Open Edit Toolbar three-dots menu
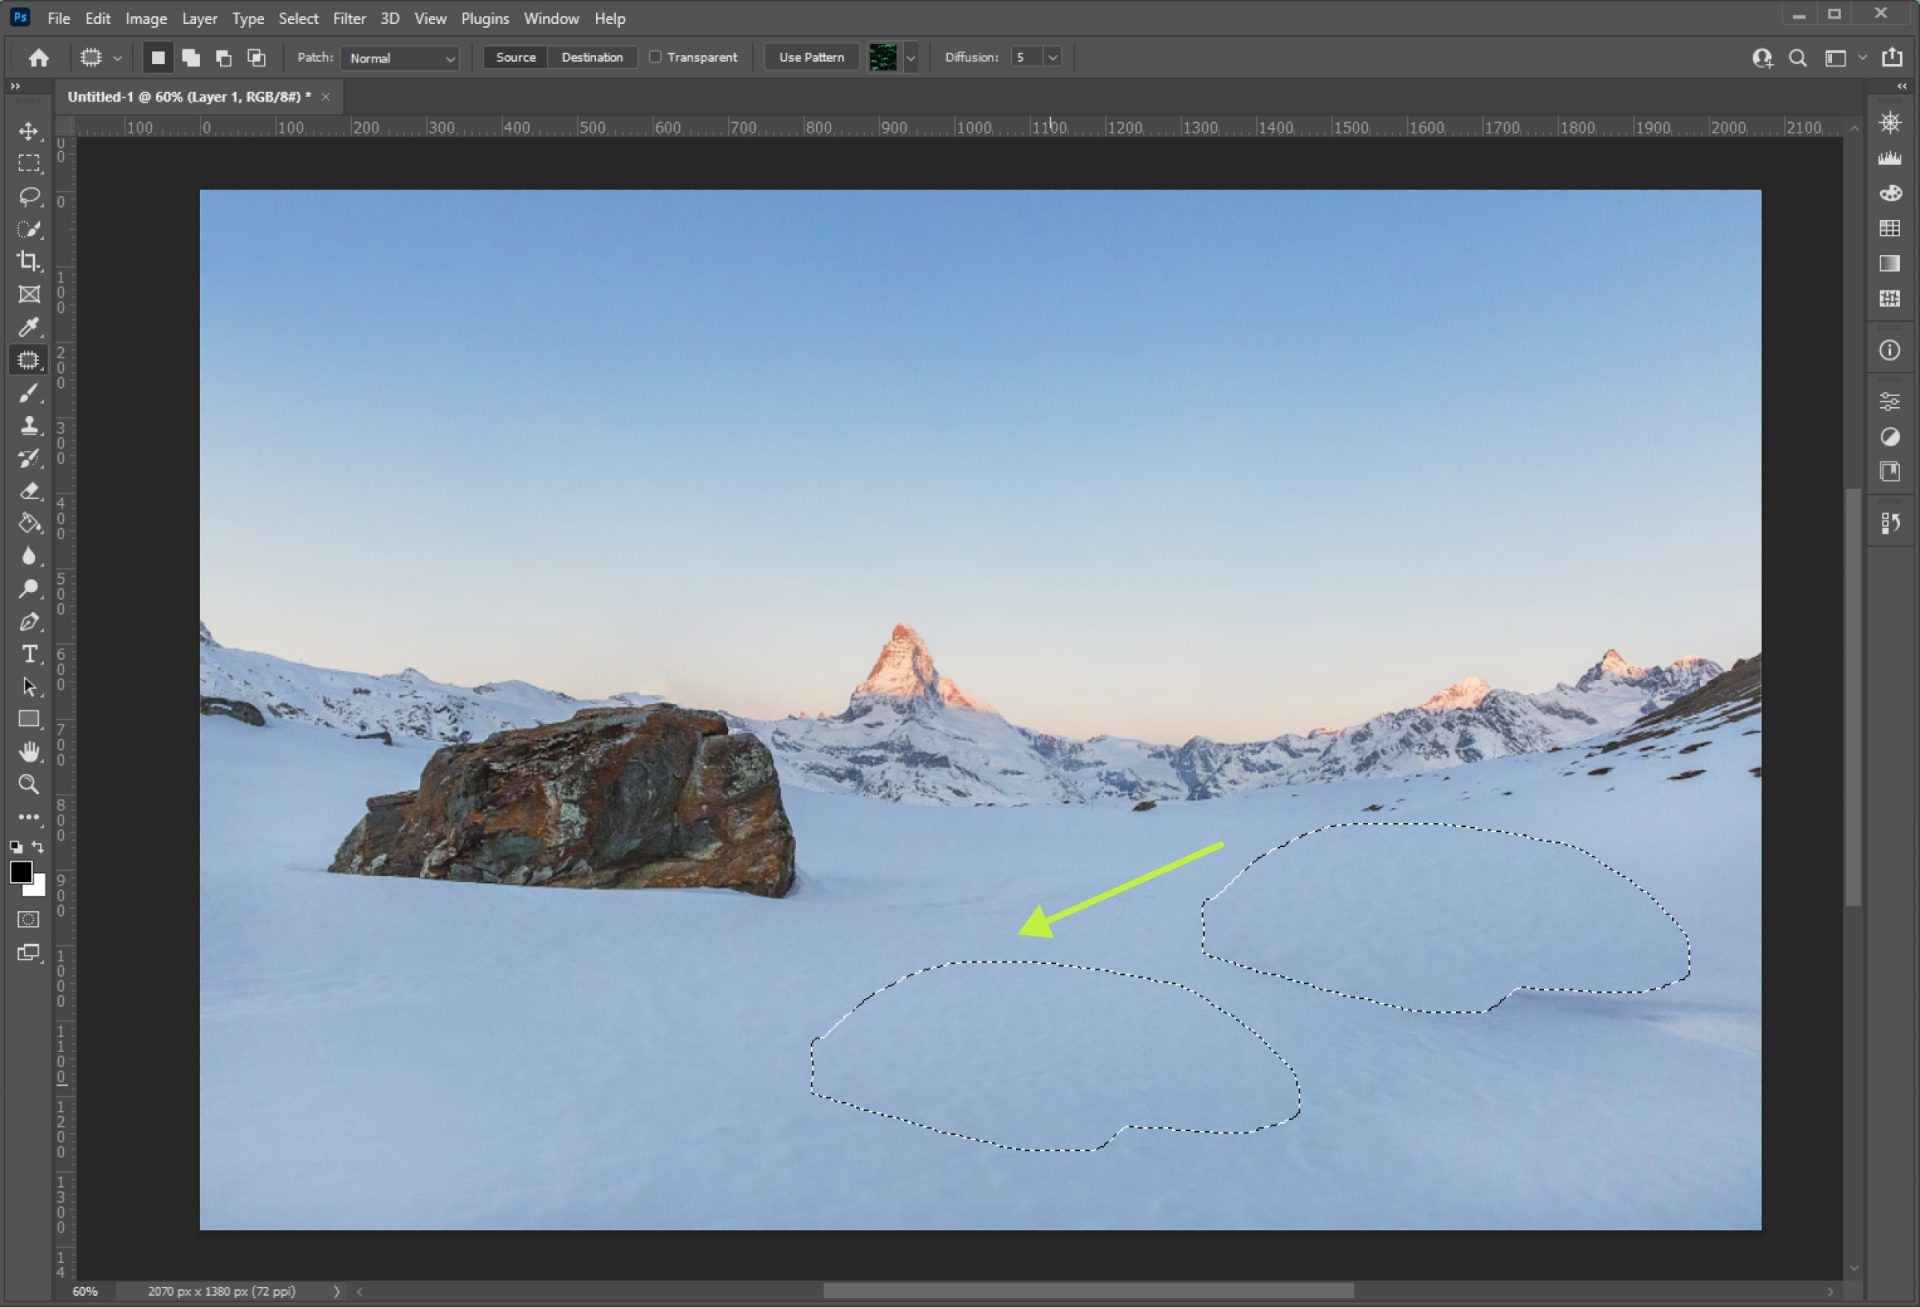Viewport: 1920px width, 1307px height. coord(29,817)
